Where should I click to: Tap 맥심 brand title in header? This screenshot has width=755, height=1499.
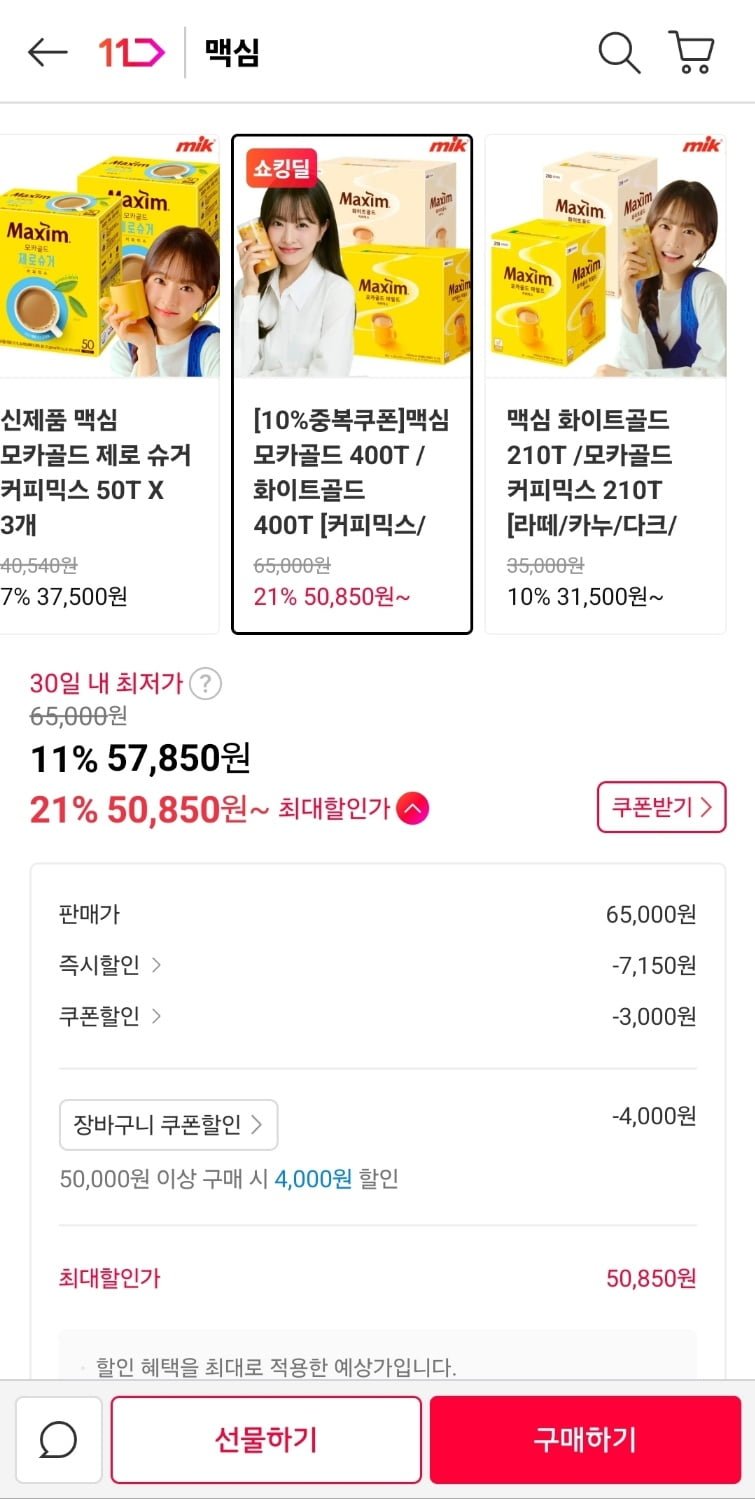click(x=232, y=52)
